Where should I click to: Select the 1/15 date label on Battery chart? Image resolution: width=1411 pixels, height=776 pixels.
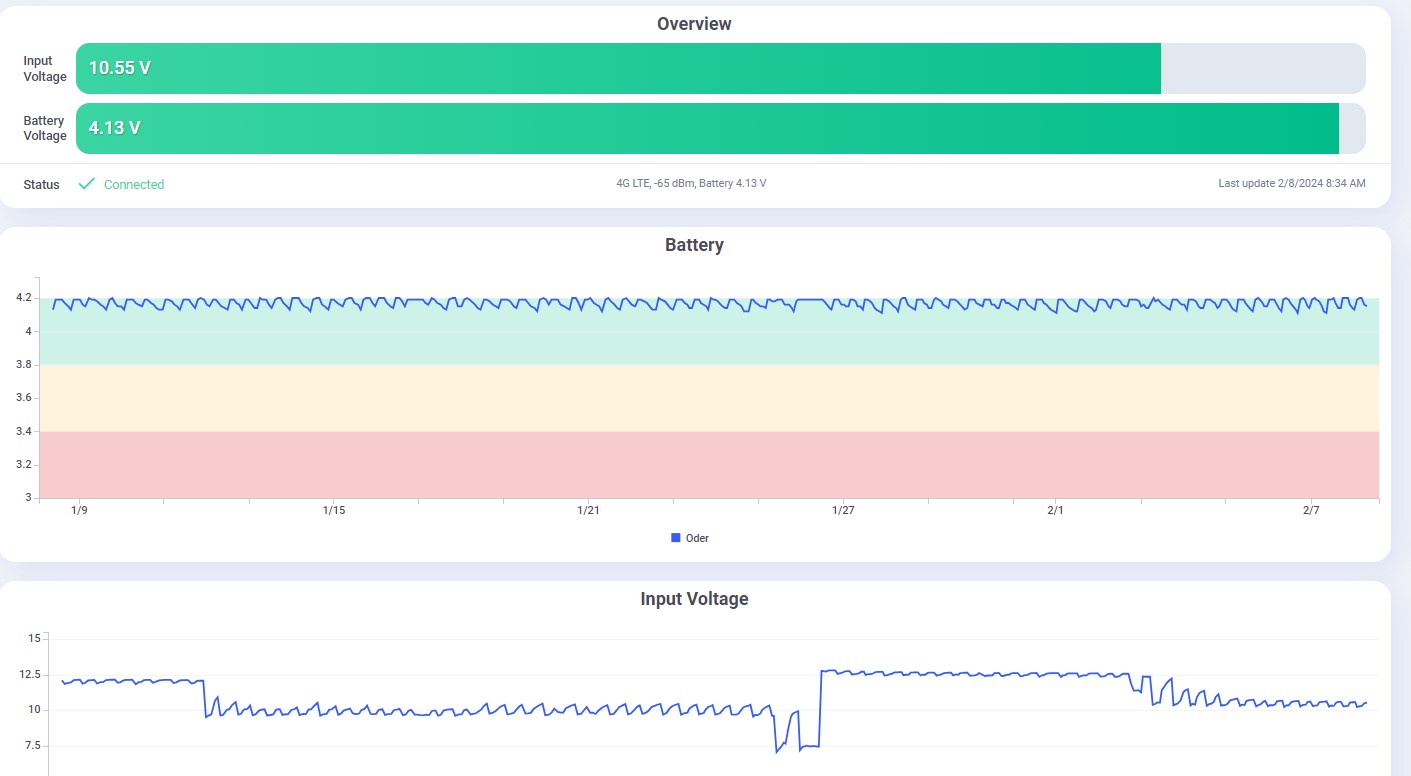click(334, 511)
